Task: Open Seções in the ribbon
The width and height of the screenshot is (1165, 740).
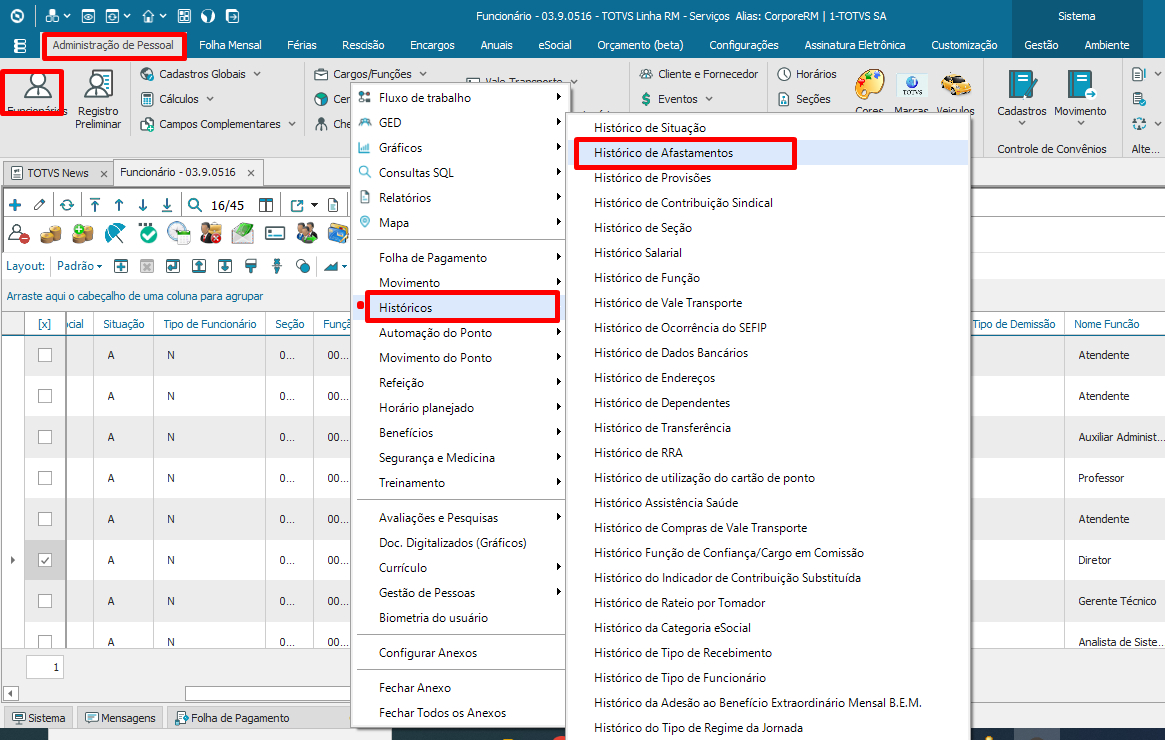Action: [804, 99]
